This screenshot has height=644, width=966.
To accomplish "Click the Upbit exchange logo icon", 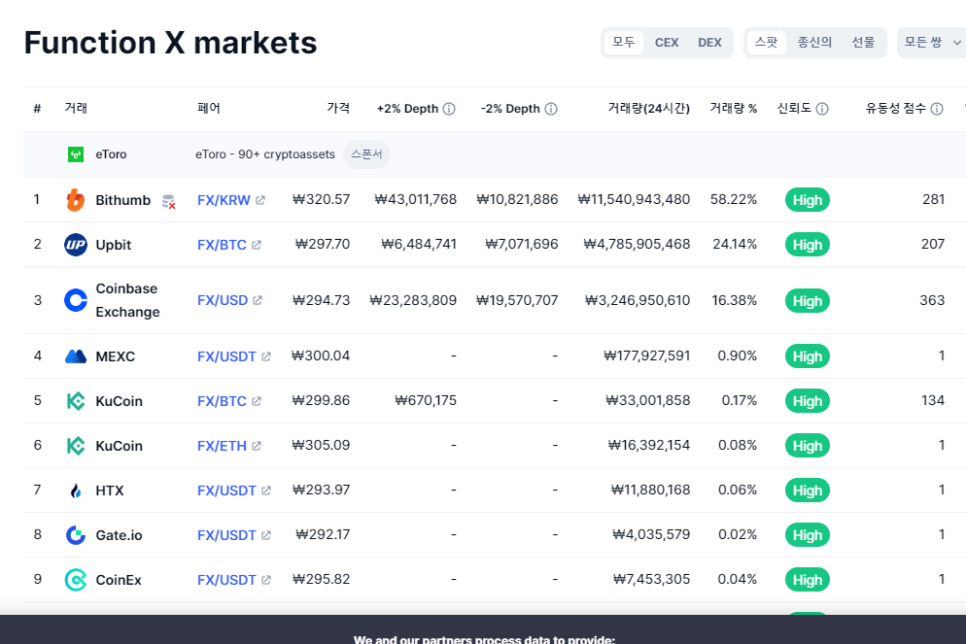I will (x=75, y=245).
